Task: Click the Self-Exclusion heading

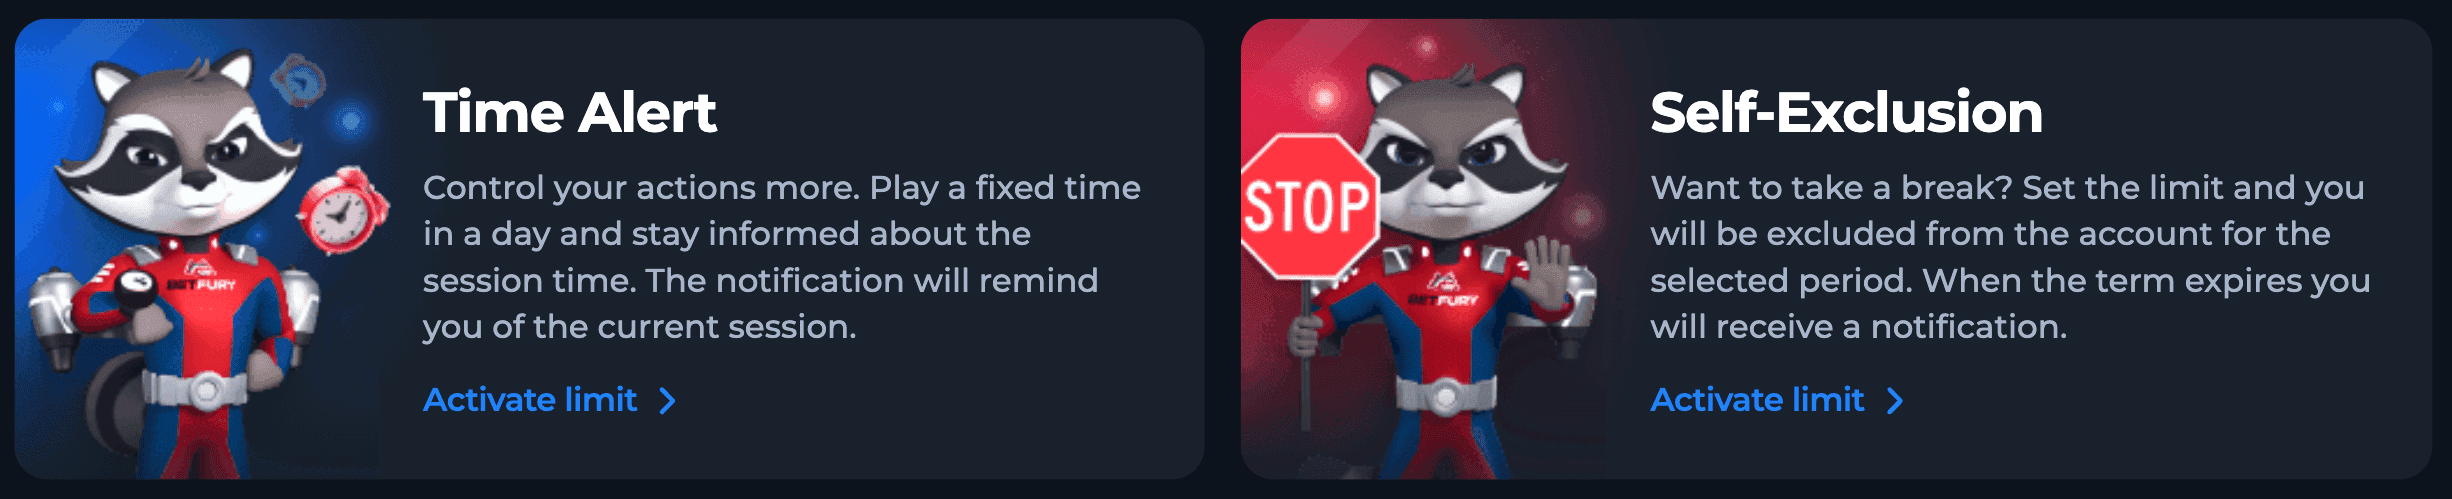Action: pos(1846,112)
